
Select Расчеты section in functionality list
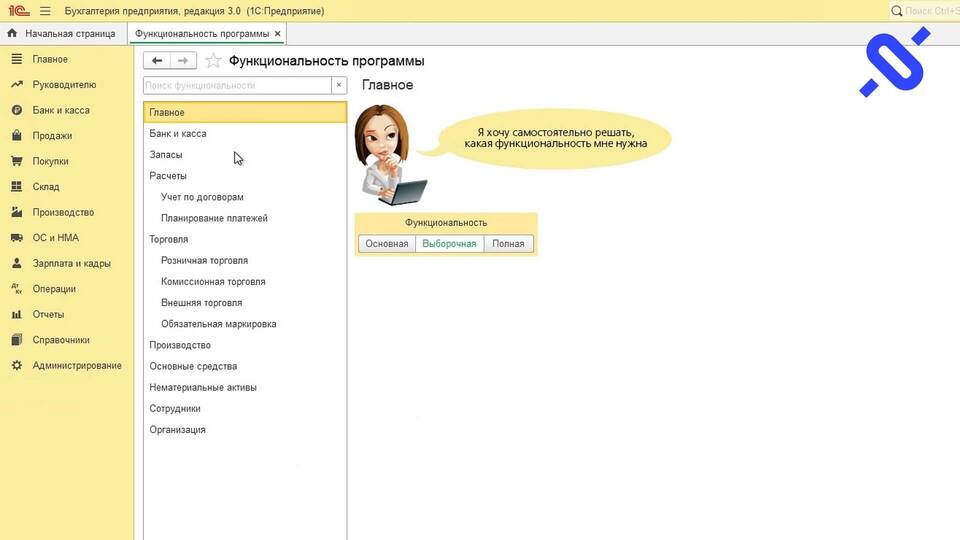pos(168,176)
